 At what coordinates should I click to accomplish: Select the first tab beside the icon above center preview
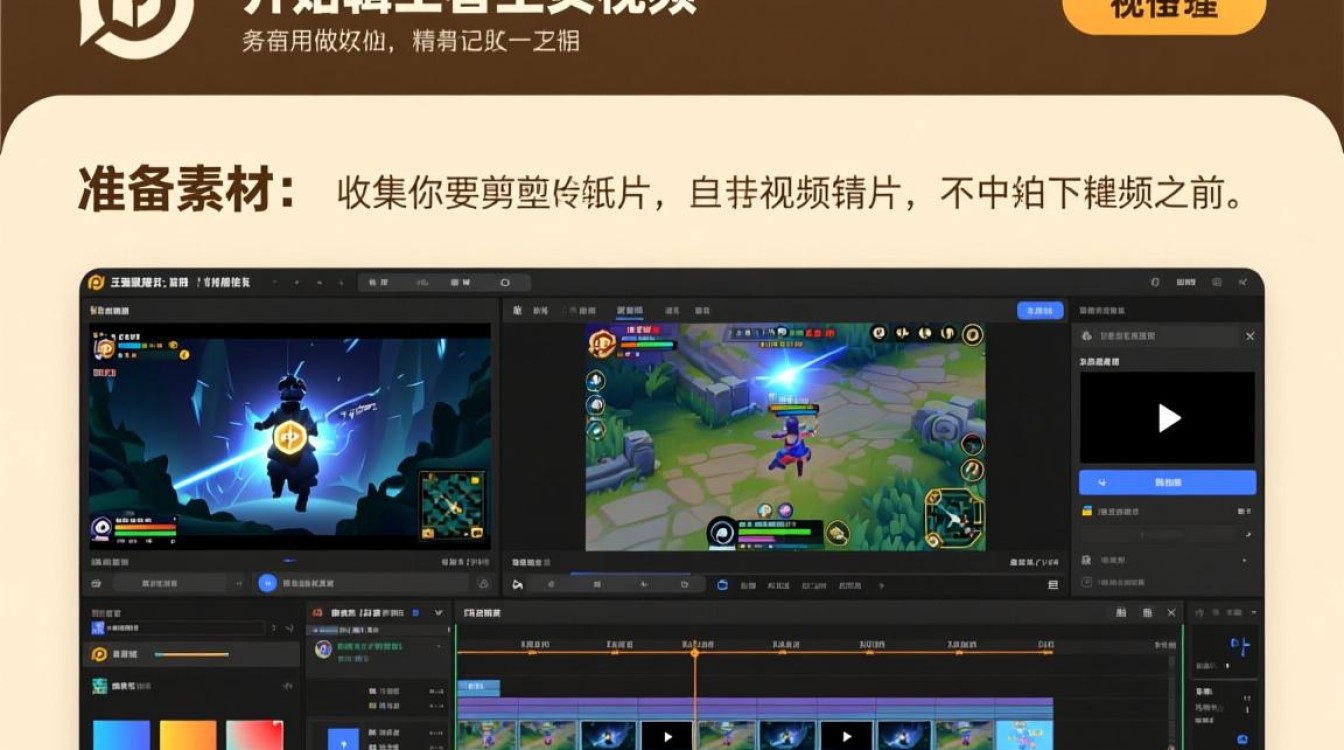[x=541, y=311]
